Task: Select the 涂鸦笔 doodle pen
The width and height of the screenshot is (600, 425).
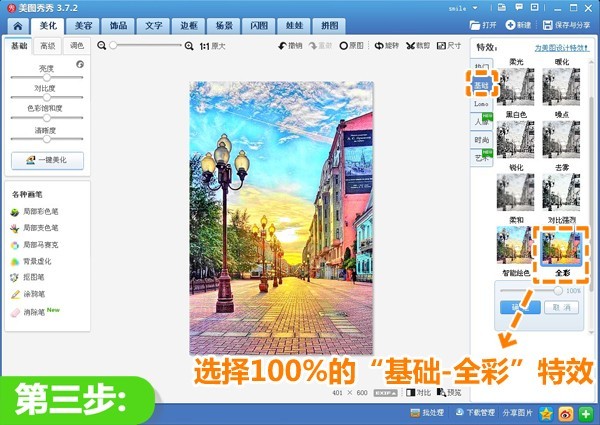Action: click(x=28, y=294)
